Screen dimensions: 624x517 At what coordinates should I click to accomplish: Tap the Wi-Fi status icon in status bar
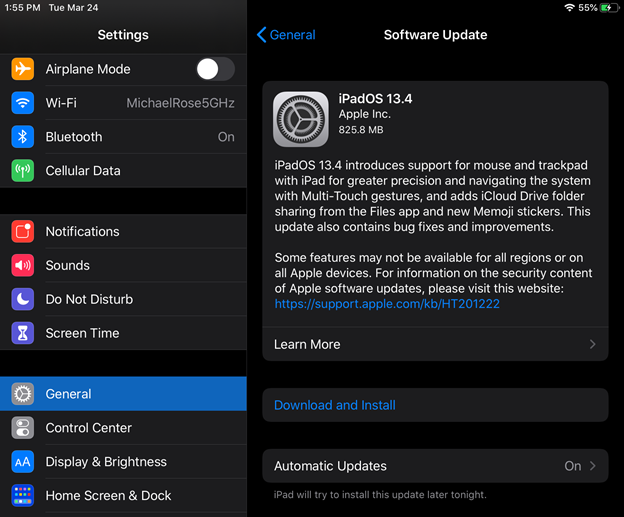point(569,8)
